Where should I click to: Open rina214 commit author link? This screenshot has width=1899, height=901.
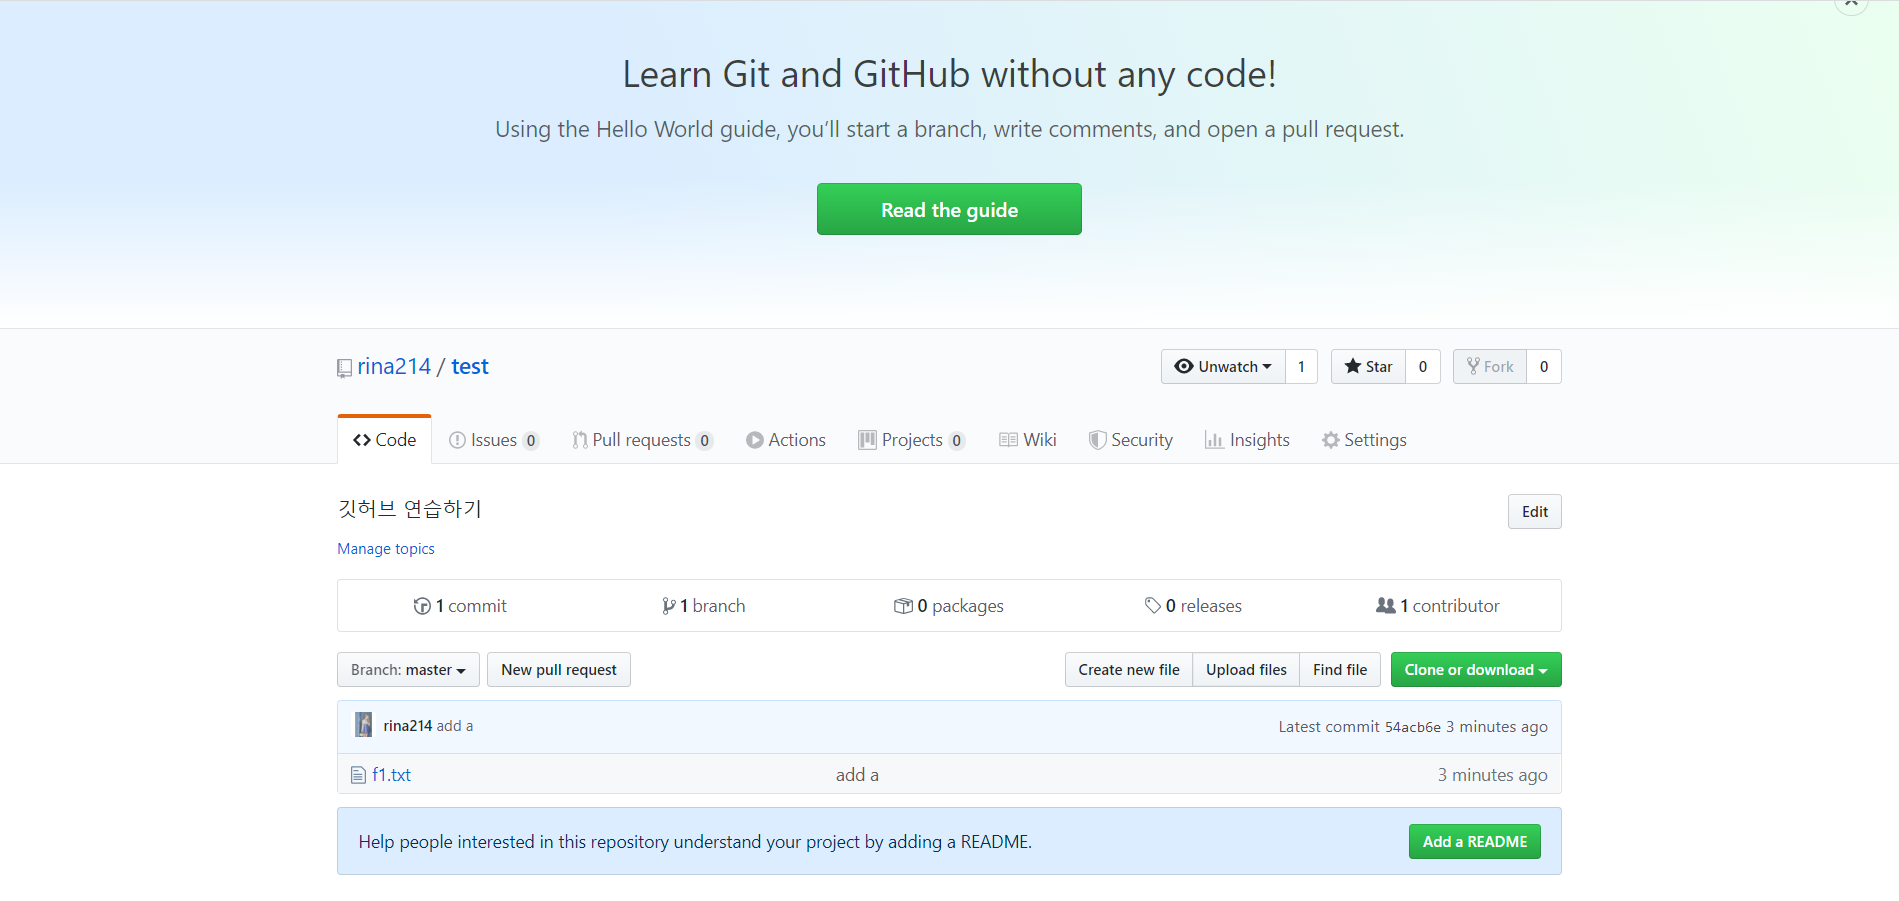click(408, 726)
